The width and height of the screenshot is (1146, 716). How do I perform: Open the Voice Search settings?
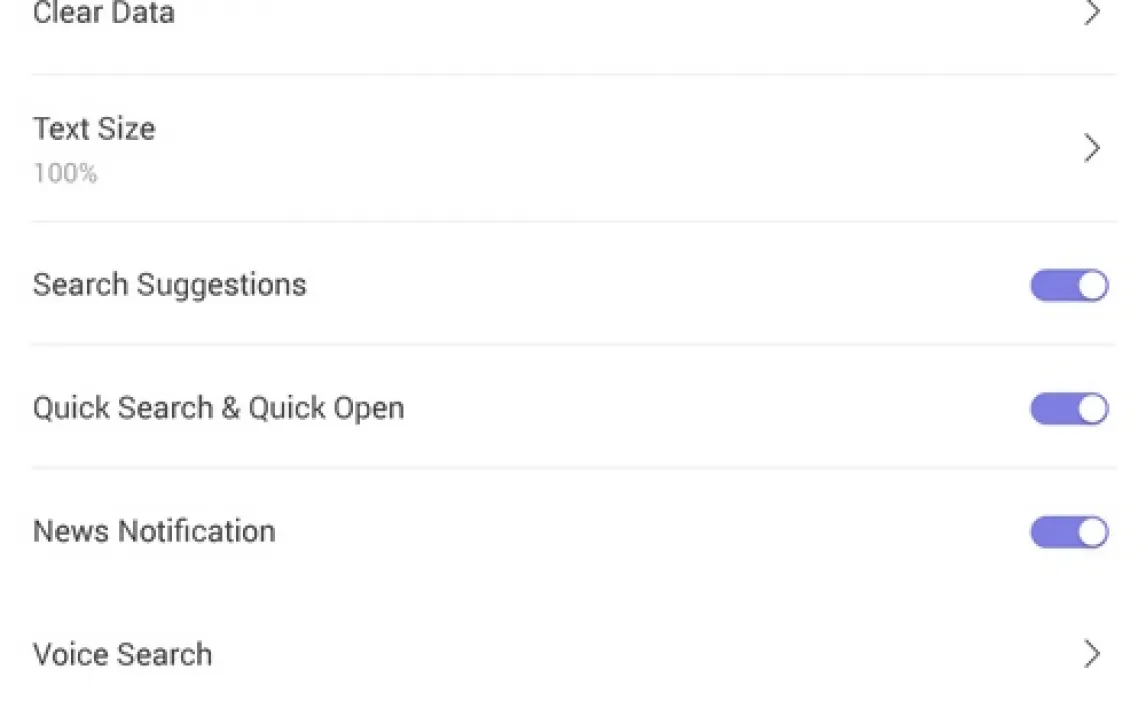[x=122, y=655]
